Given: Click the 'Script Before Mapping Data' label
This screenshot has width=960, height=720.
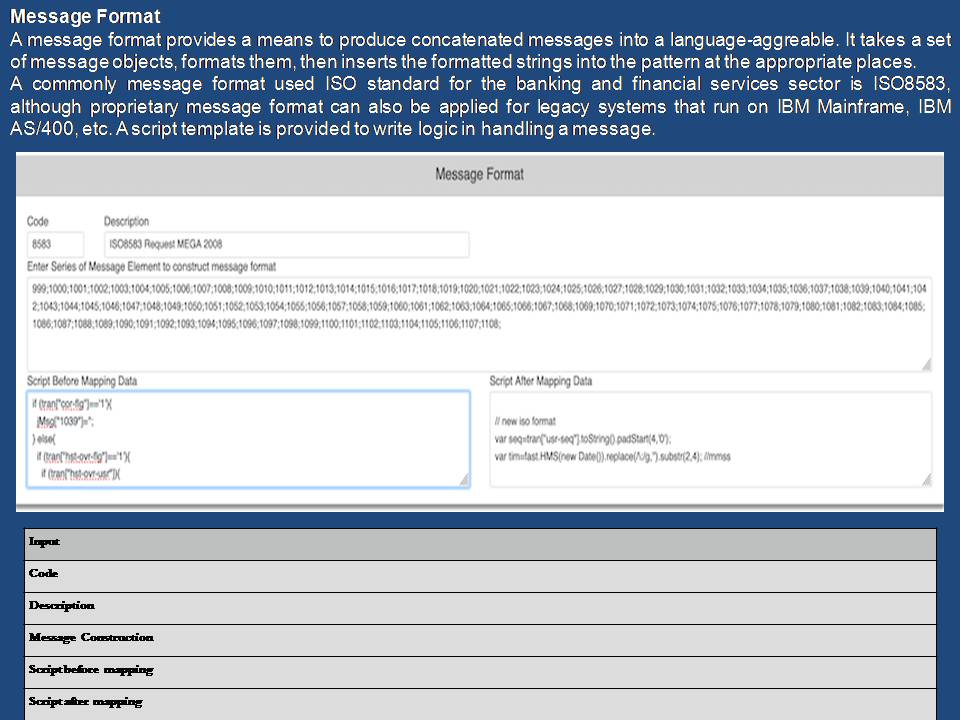Looking at the screenshot, I should point(82,381).
